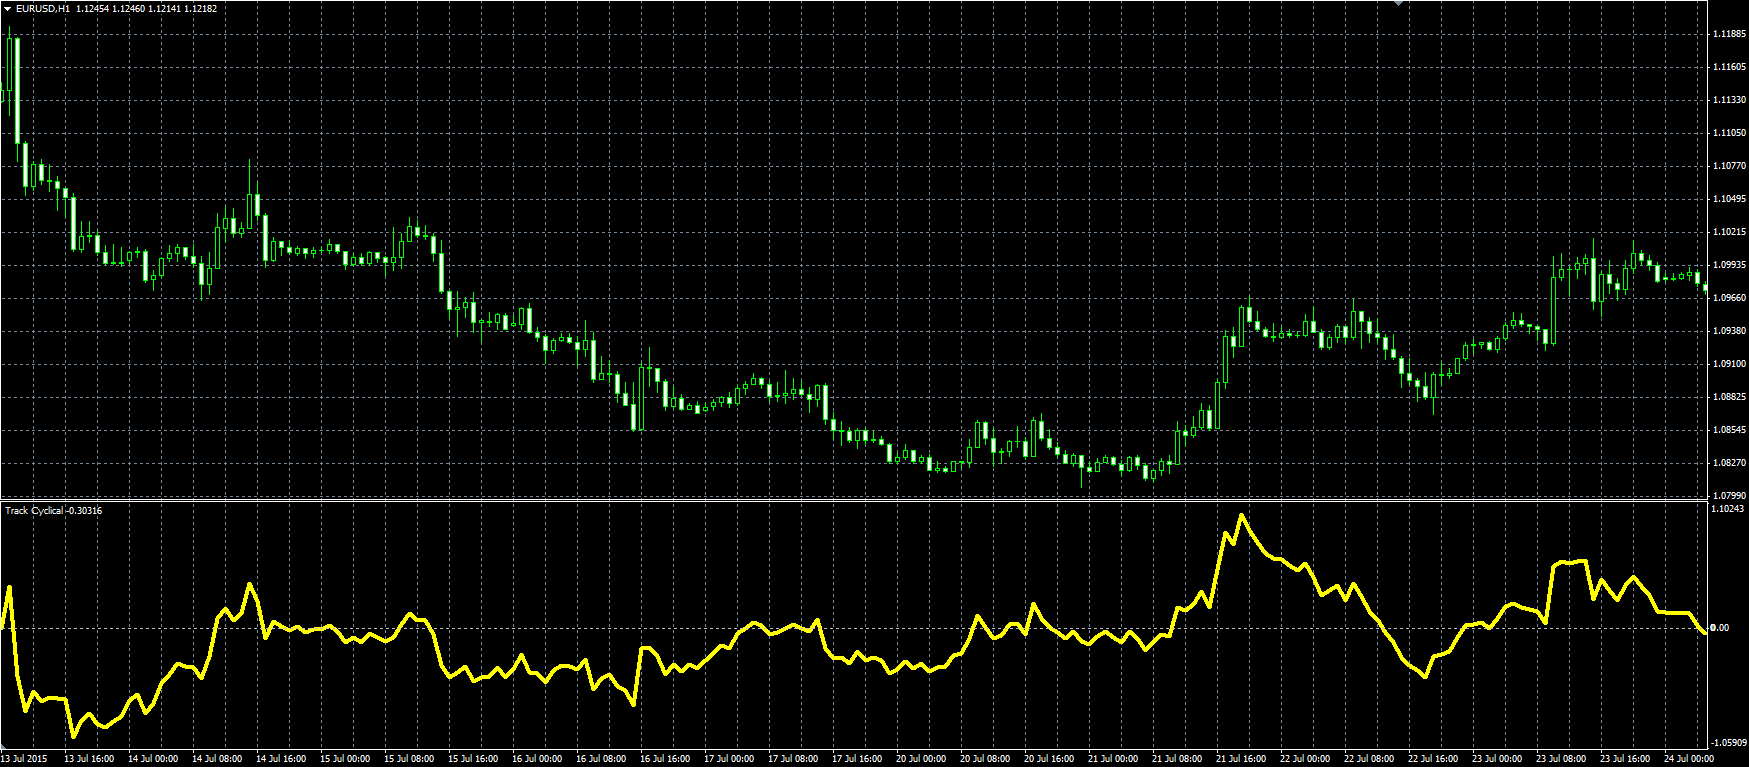Viewport: 1749px width, 767px height.
Task: Click the 15 Jul 16:00 time label
Action: pyautogui.click(x=473, y=759)
